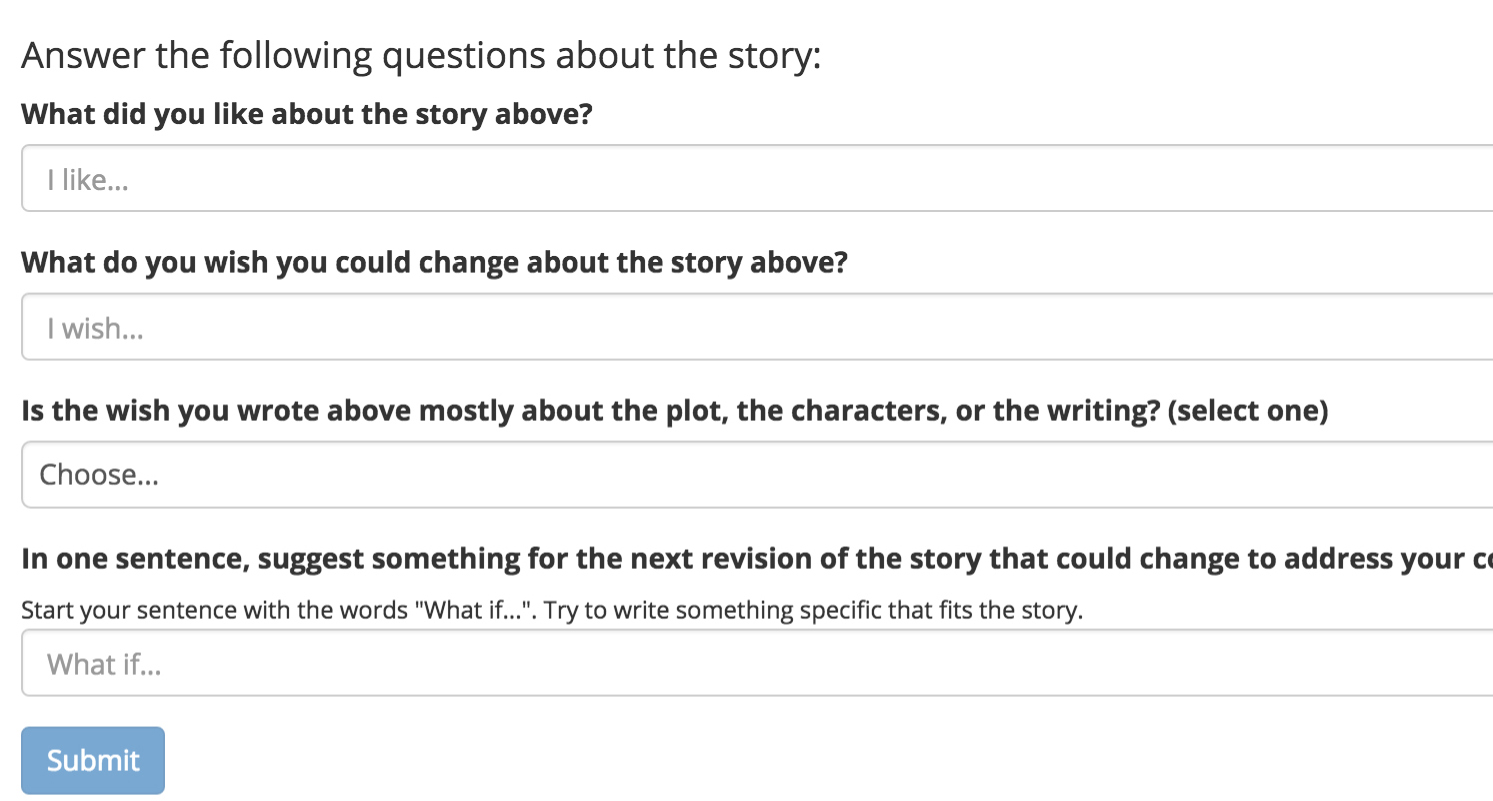Image resolution: width=1493 pixels, height=801 pixels.
Task: Click the plot, characters, or writing label
Action: tap(674, 411)
